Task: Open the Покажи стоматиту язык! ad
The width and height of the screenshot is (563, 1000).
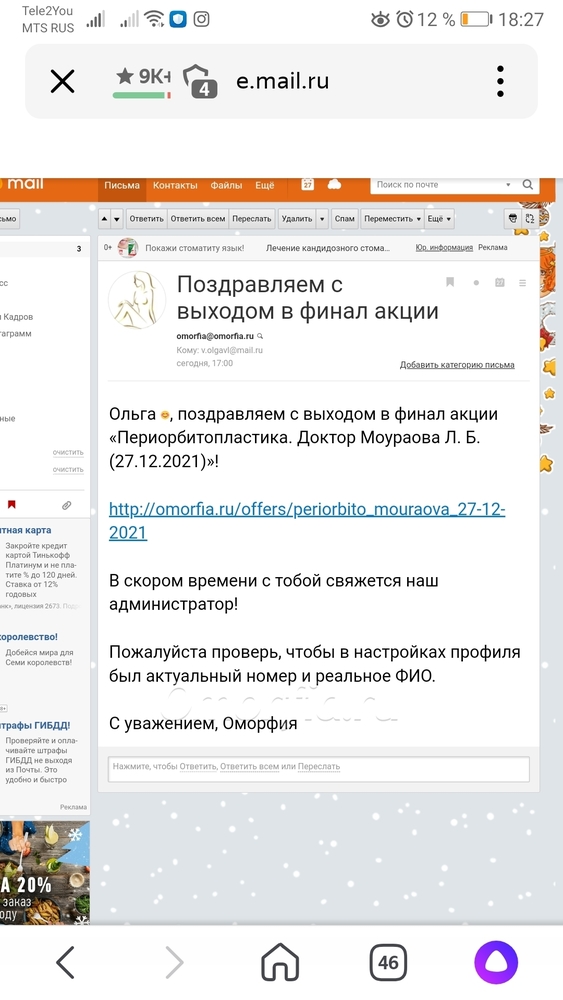Action: point(194,248)
